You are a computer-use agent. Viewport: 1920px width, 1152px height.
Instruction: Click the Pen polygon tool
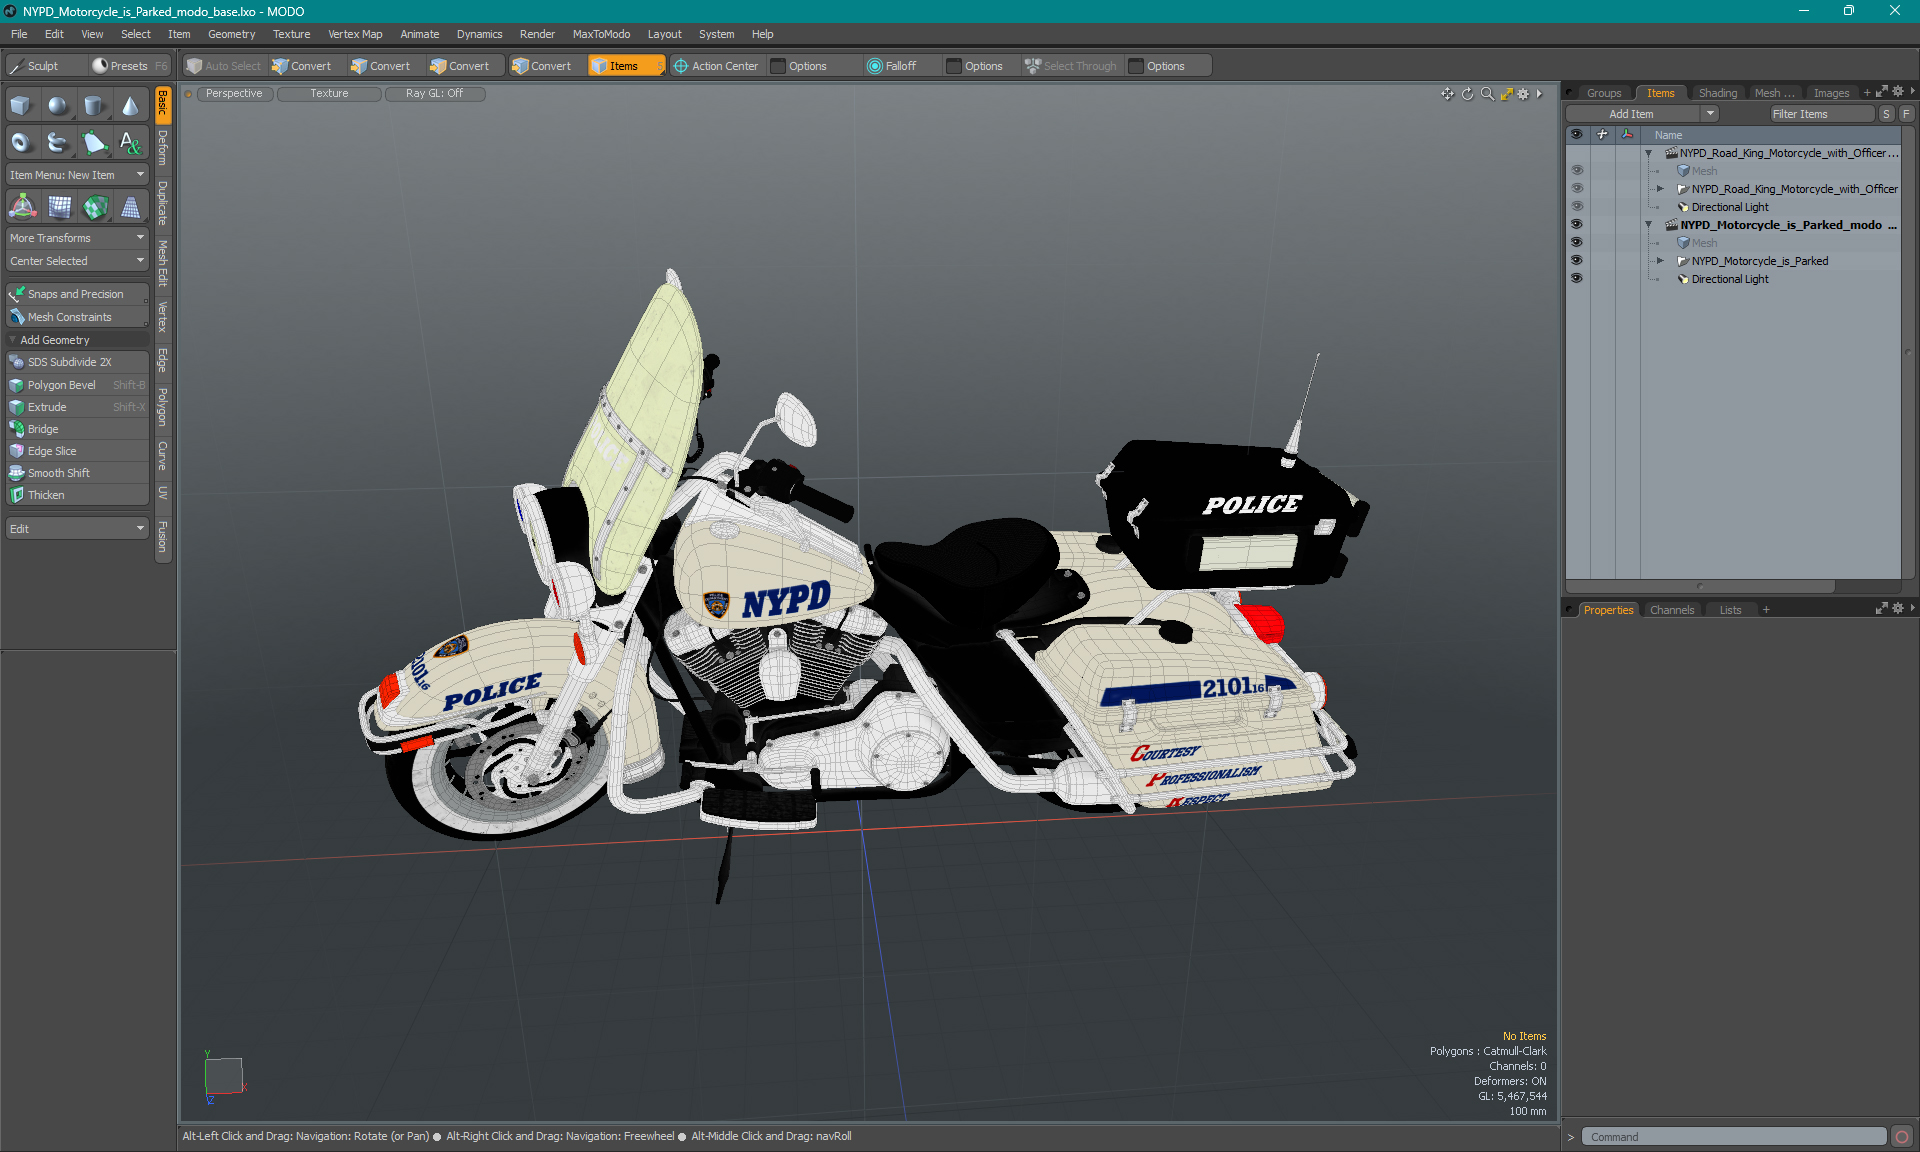pos(94,143)
